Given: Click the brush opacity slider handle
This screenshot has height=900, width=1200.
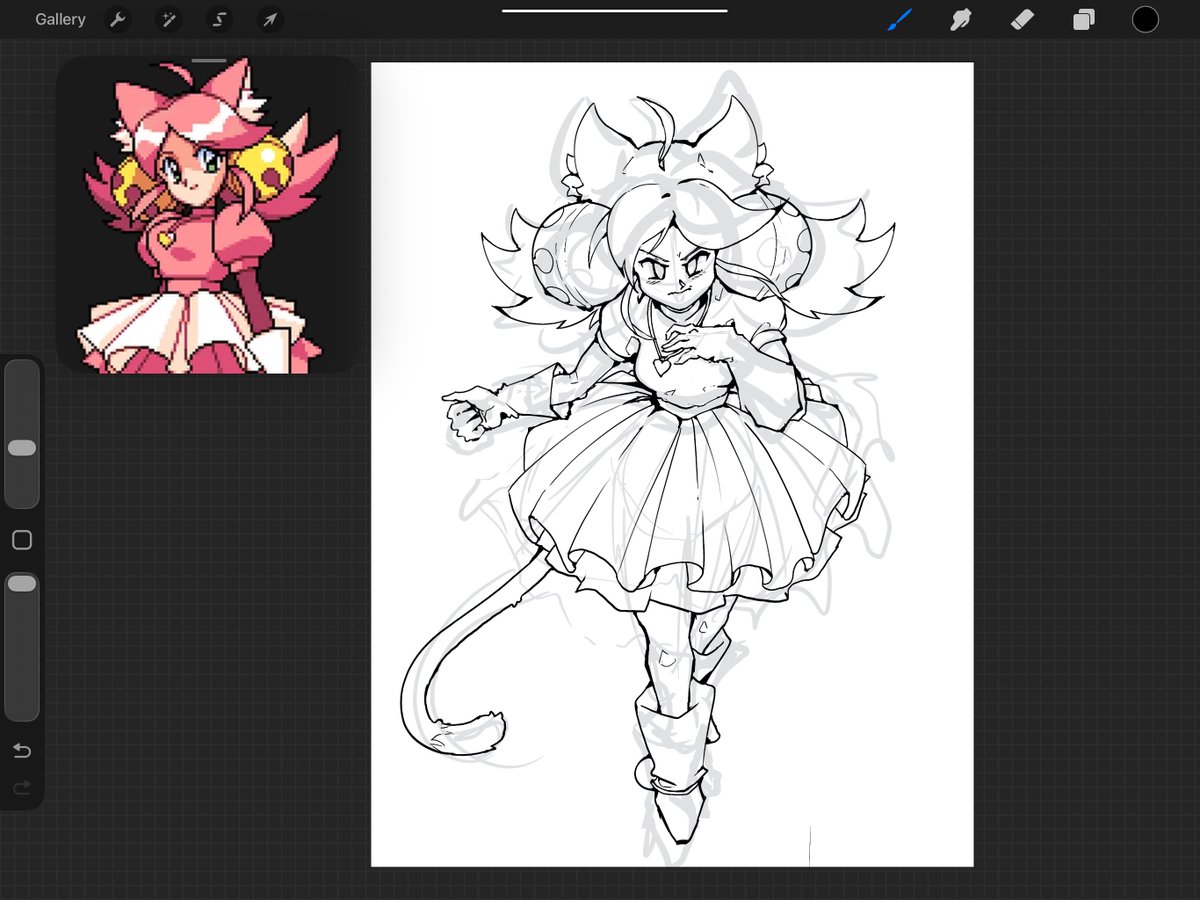Looking at the screenshot, I should [x=22, y=583].
